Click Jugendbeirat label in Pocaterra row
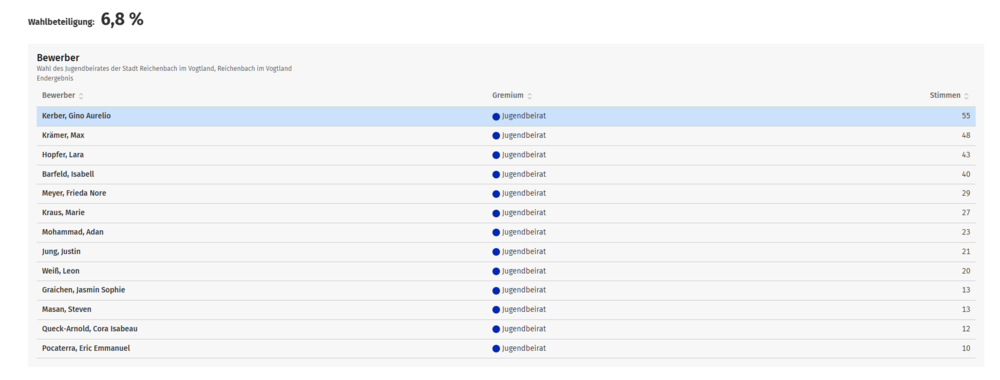 pos(524,348)
